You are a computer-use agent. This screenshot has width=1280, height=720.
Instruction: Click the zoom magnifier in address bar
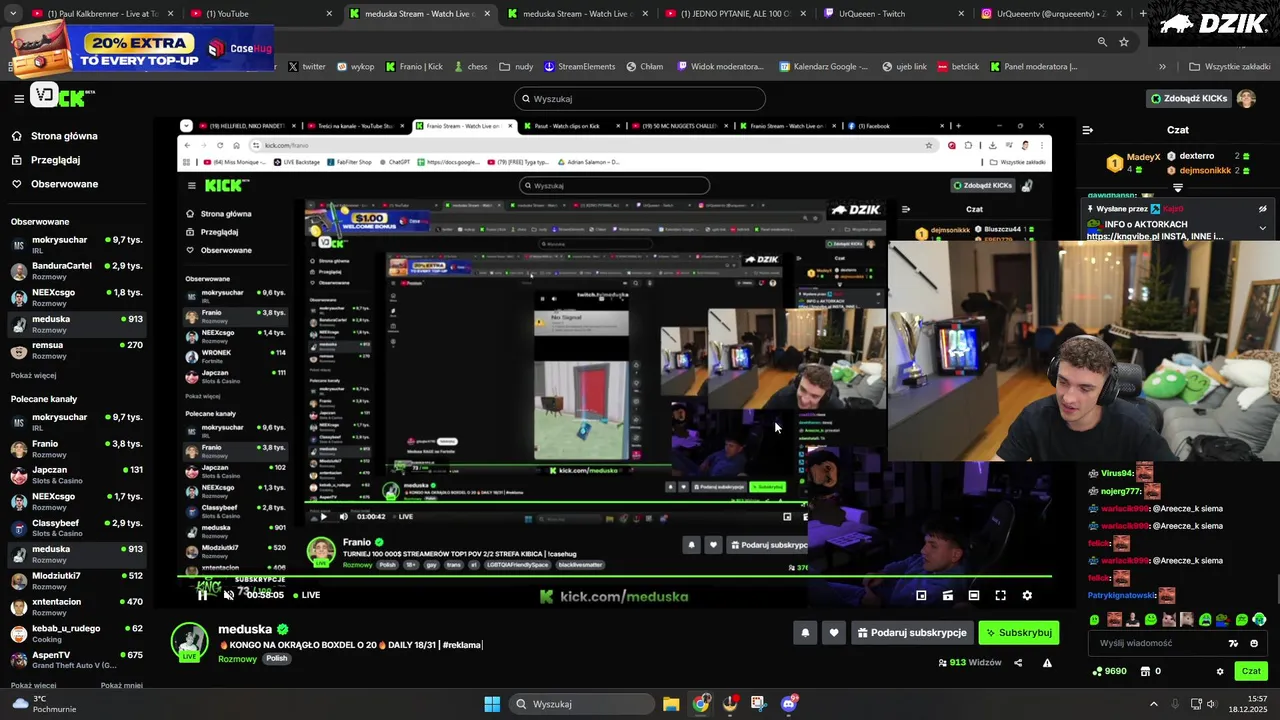[1102, 42]
